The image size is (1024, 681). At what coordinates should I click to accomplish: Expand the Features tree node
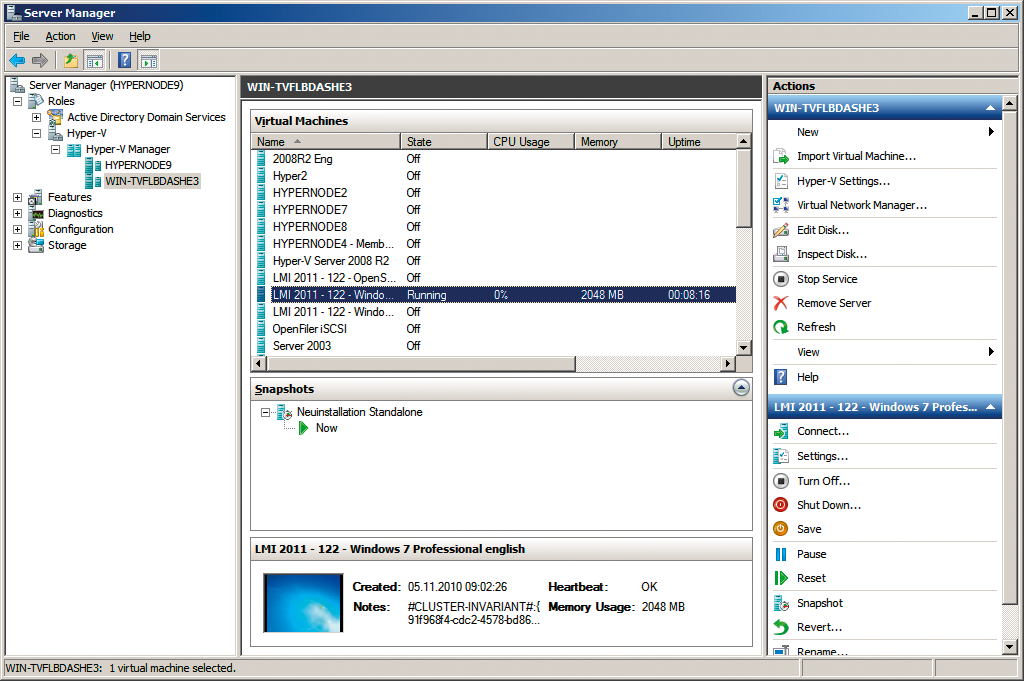[x=16, y=197]
